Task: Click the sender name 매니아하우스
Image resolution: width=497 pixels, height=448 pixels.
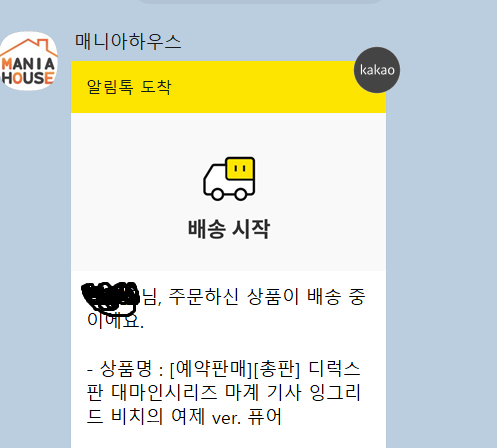Action: [x=128, y=42]
